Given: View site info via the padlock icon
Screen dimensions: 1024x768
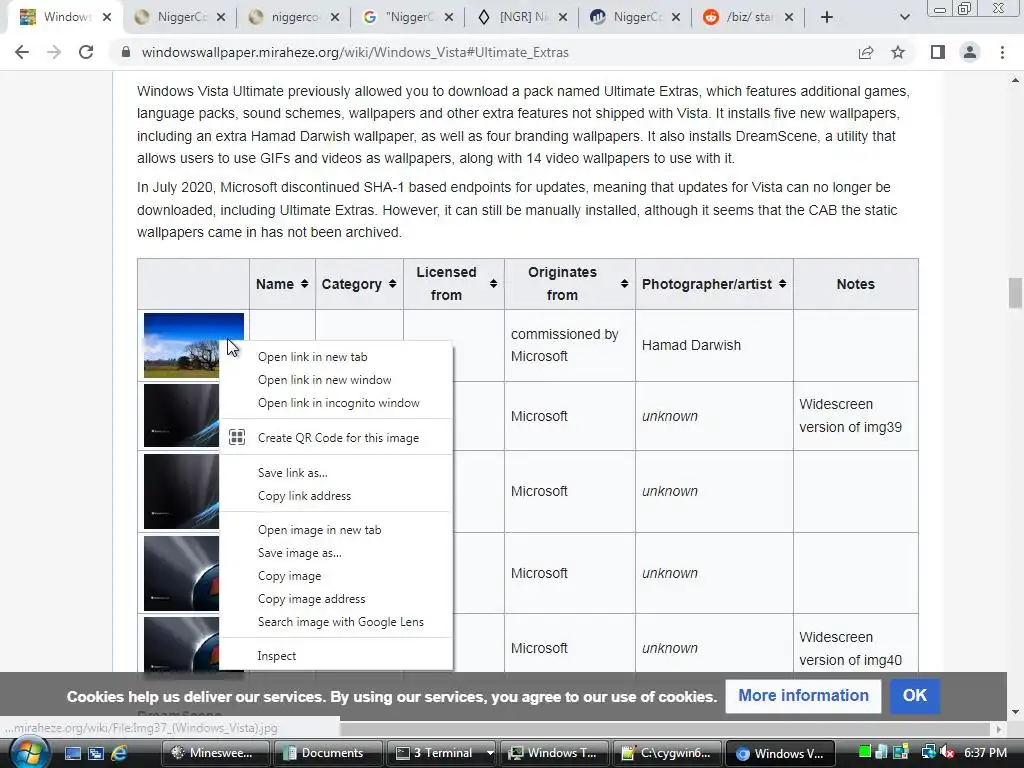Looking at the screenshot, I should 125,52.
